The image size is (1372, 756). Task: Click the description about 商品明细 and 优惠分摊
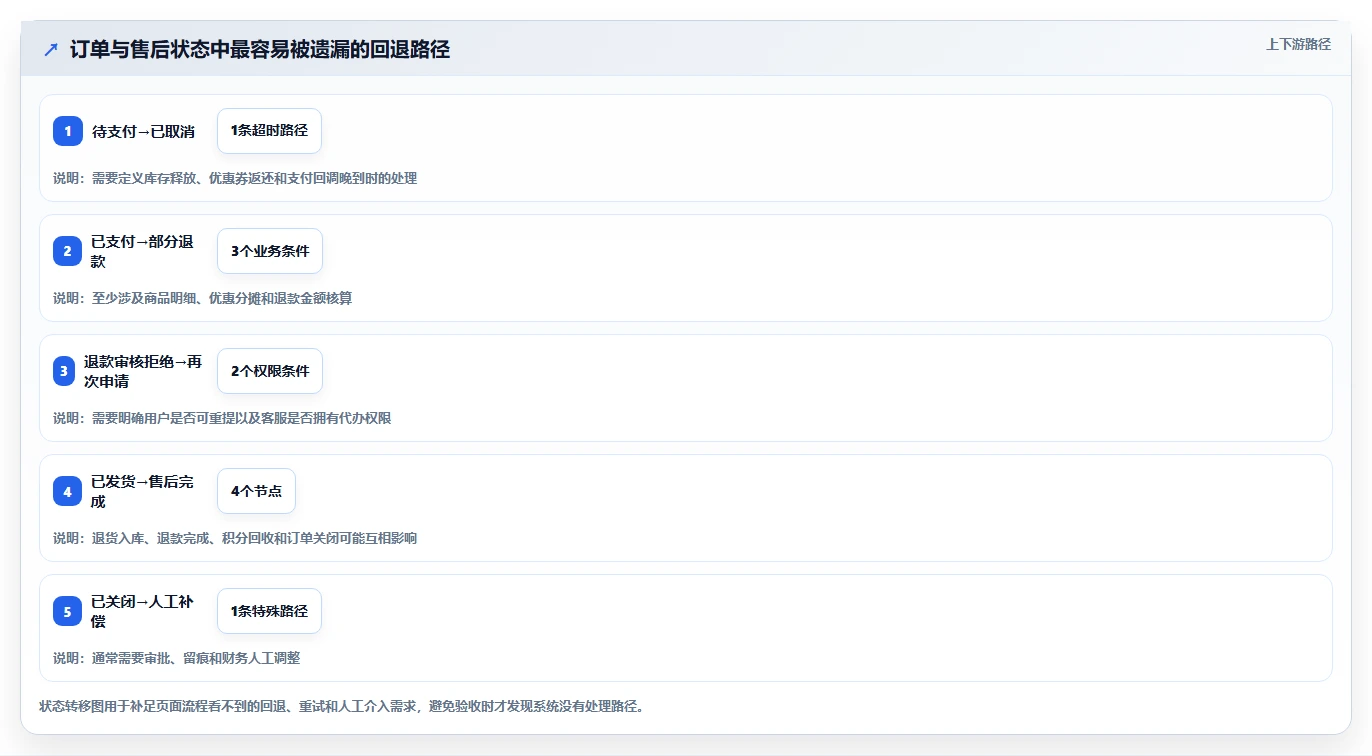point(202,298)
